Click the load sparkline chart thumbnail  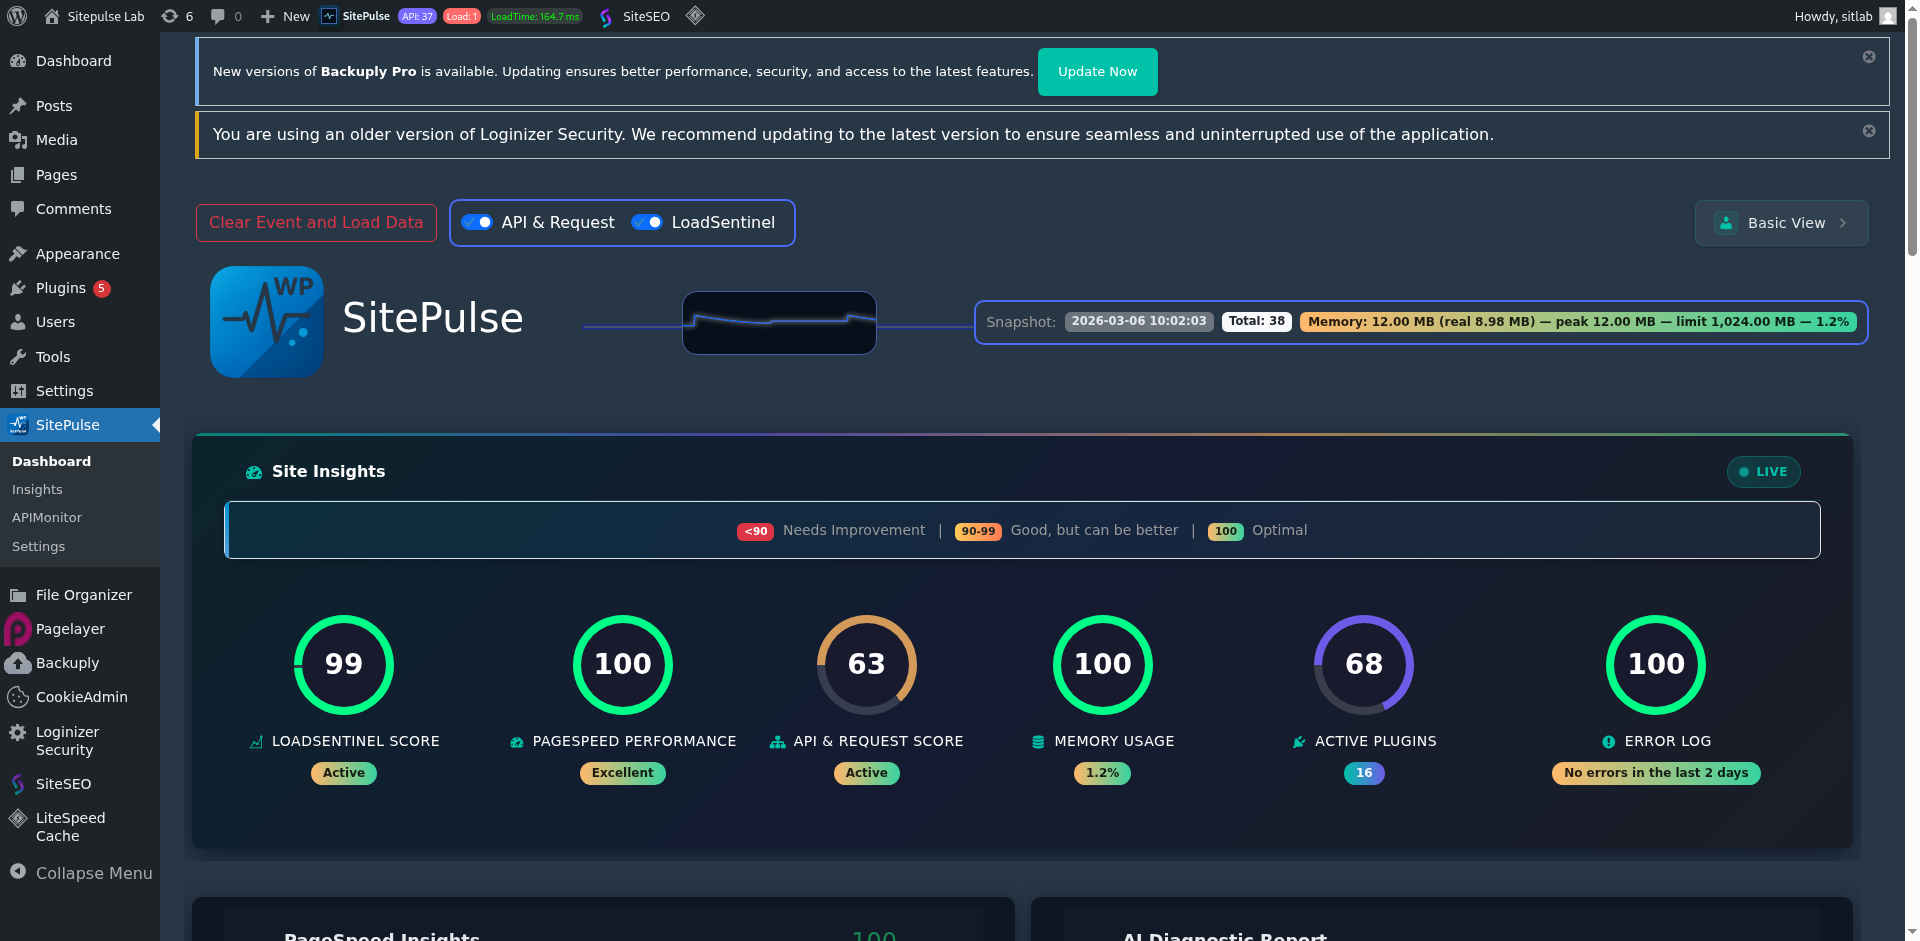779,323
